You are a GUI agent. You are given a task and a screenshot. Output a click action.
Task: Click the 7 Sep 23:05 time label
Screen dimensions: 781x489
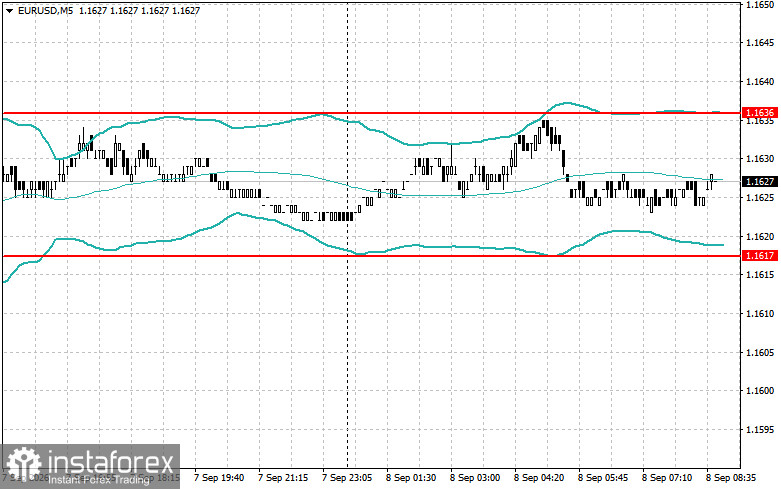click(347, 478)
